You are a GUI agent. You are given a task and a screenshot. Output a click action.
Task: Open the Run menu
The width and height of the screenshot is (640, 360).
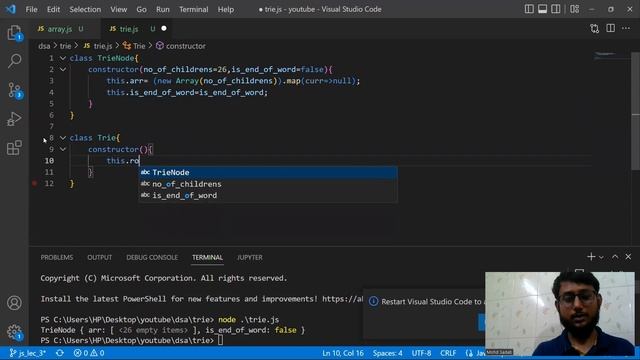tap(162, 9)
